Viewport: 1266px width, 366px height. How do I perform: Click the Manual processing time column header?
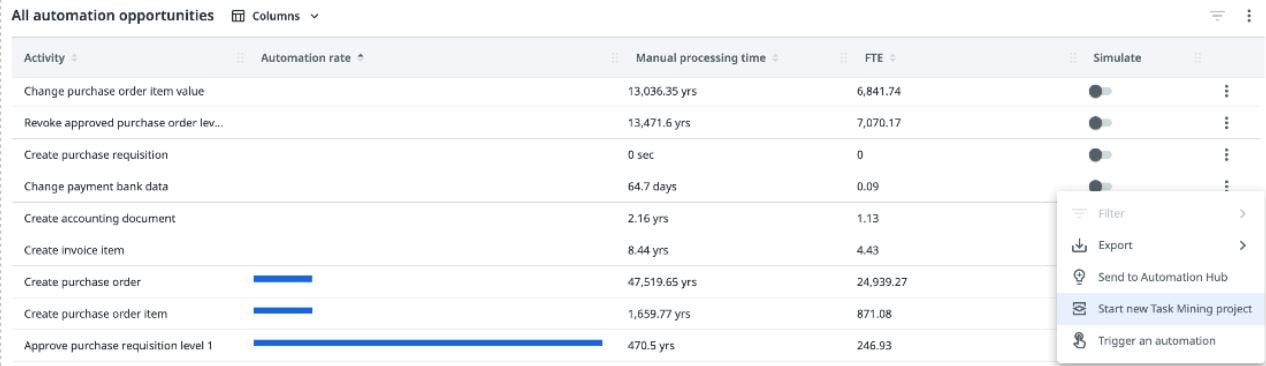click(x=700, y=58)
